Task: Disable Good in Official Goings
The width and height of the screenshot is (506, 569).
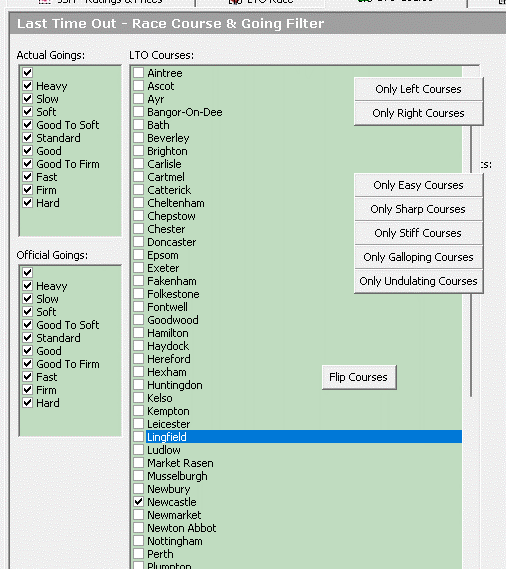Action: [28, 351]
